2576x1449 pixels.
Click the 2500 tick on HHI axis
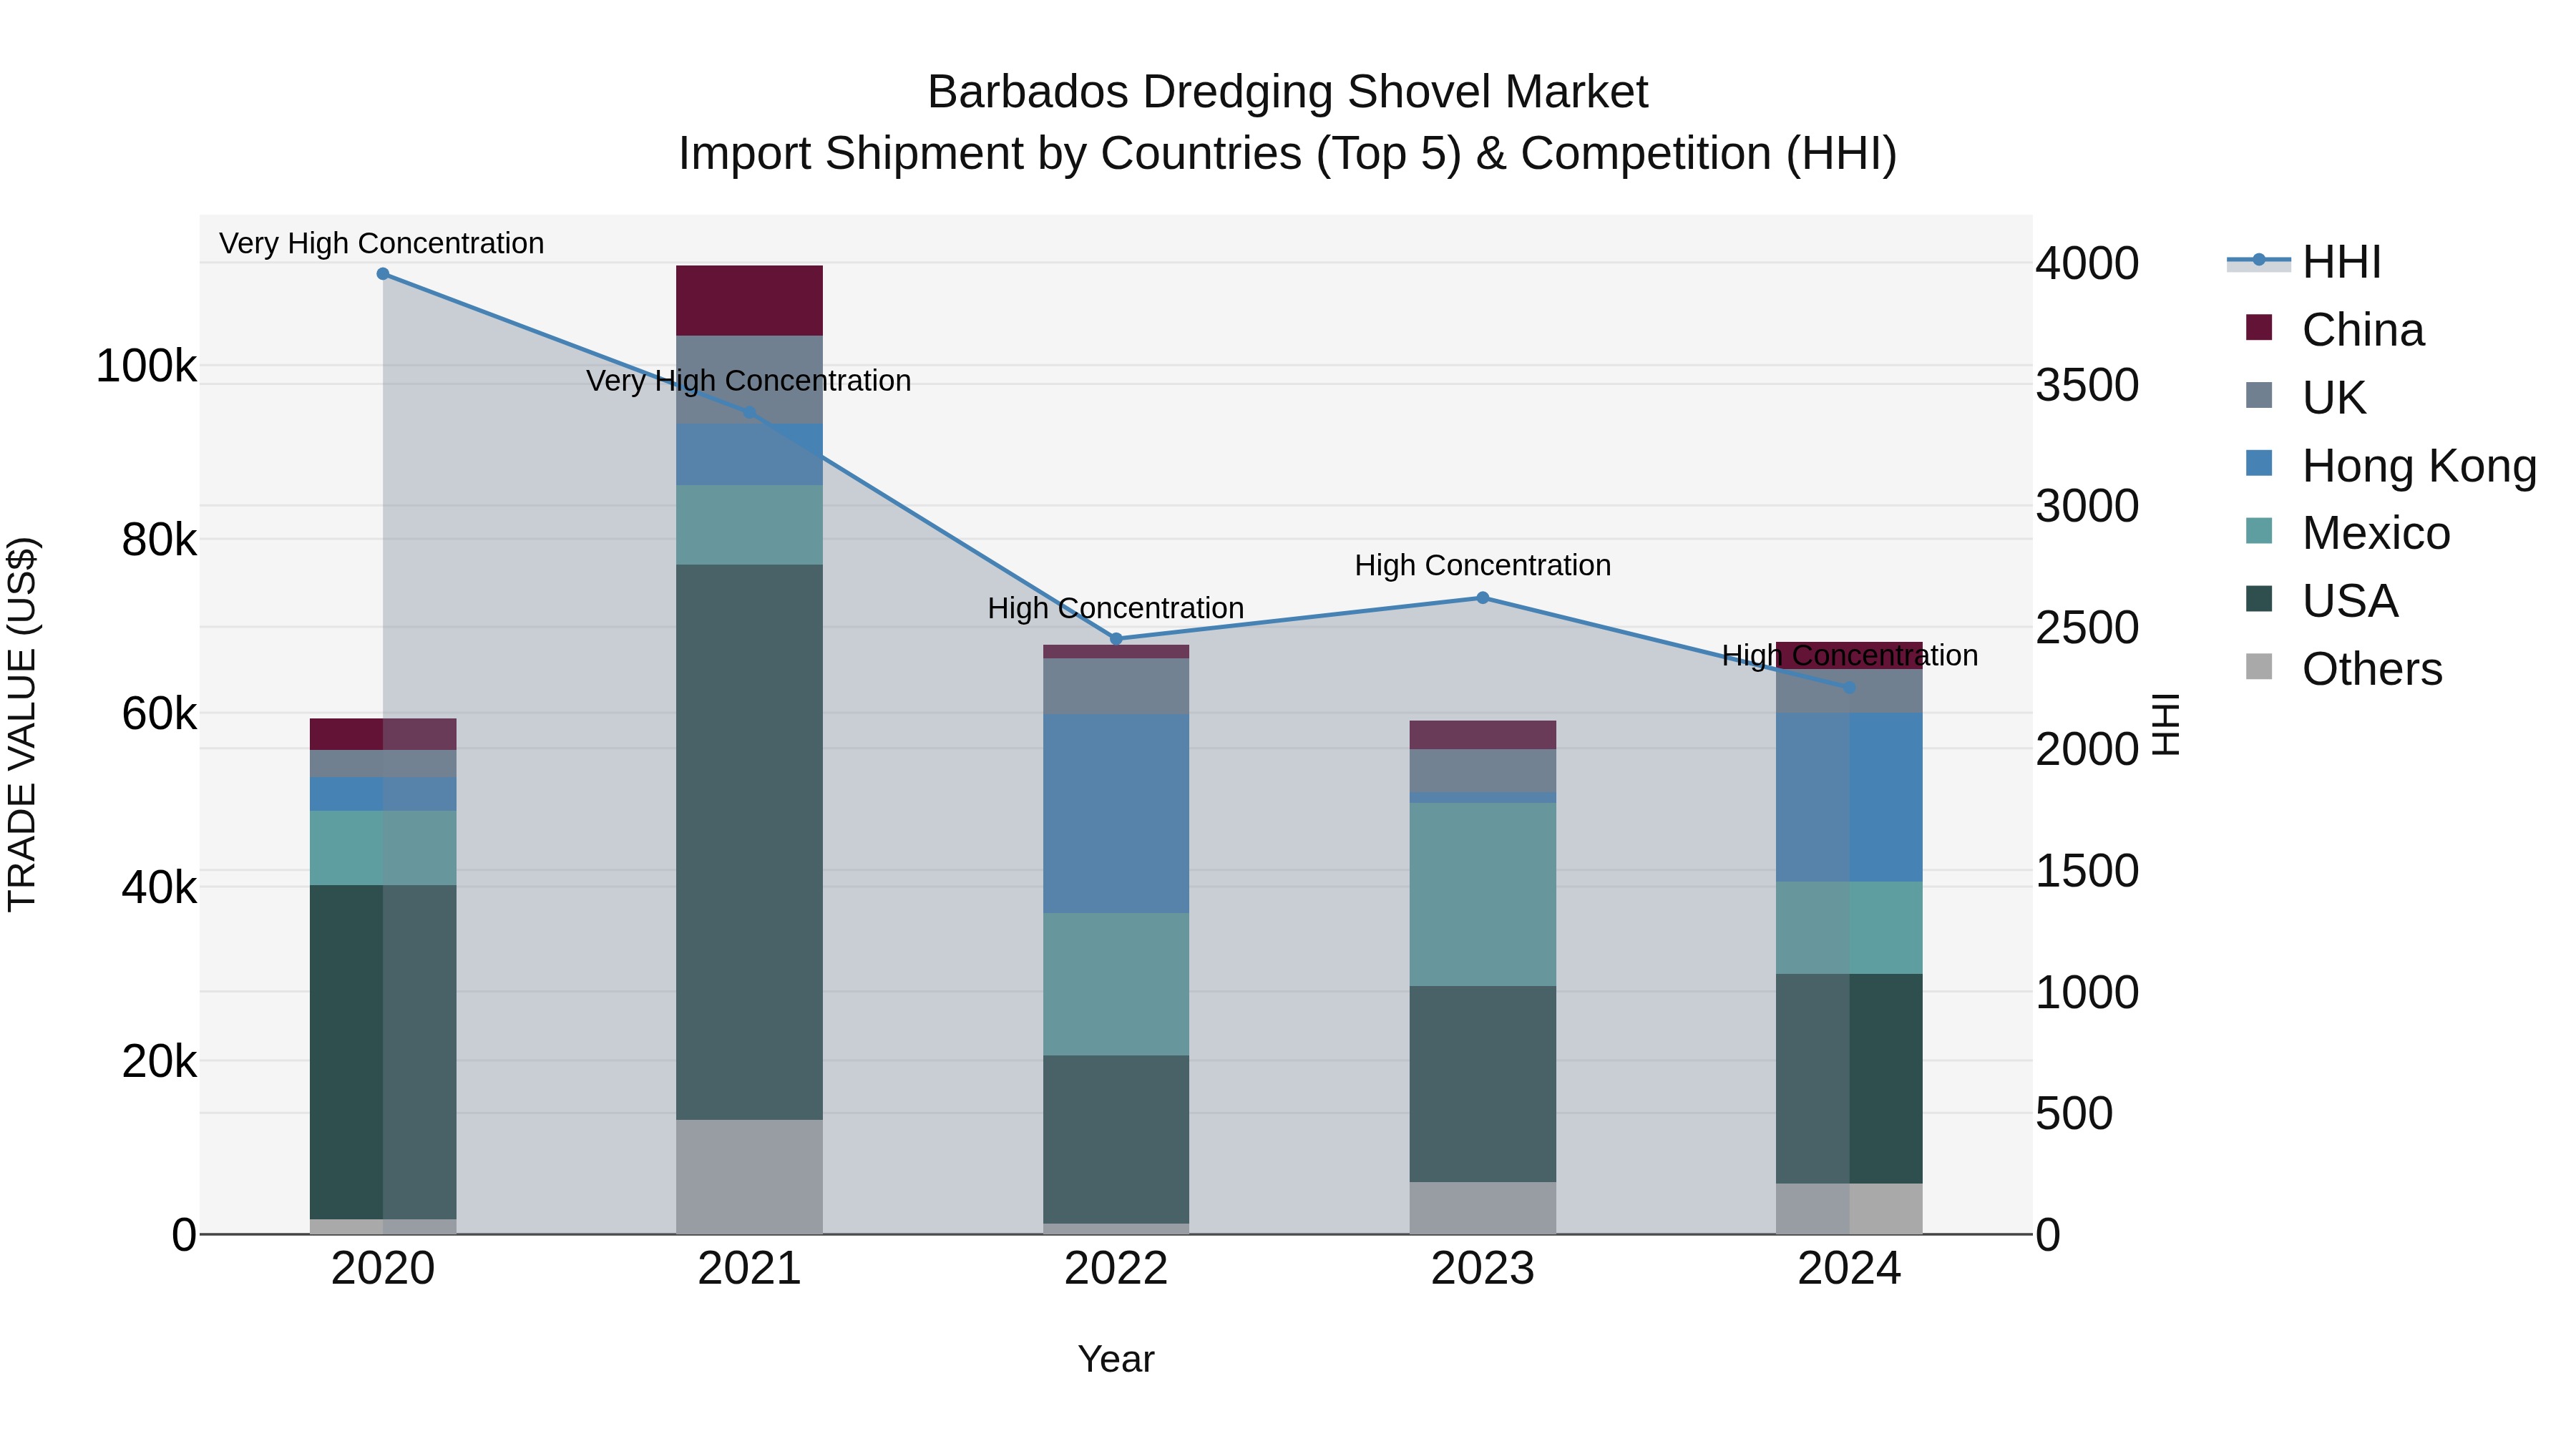[2088, 628]
